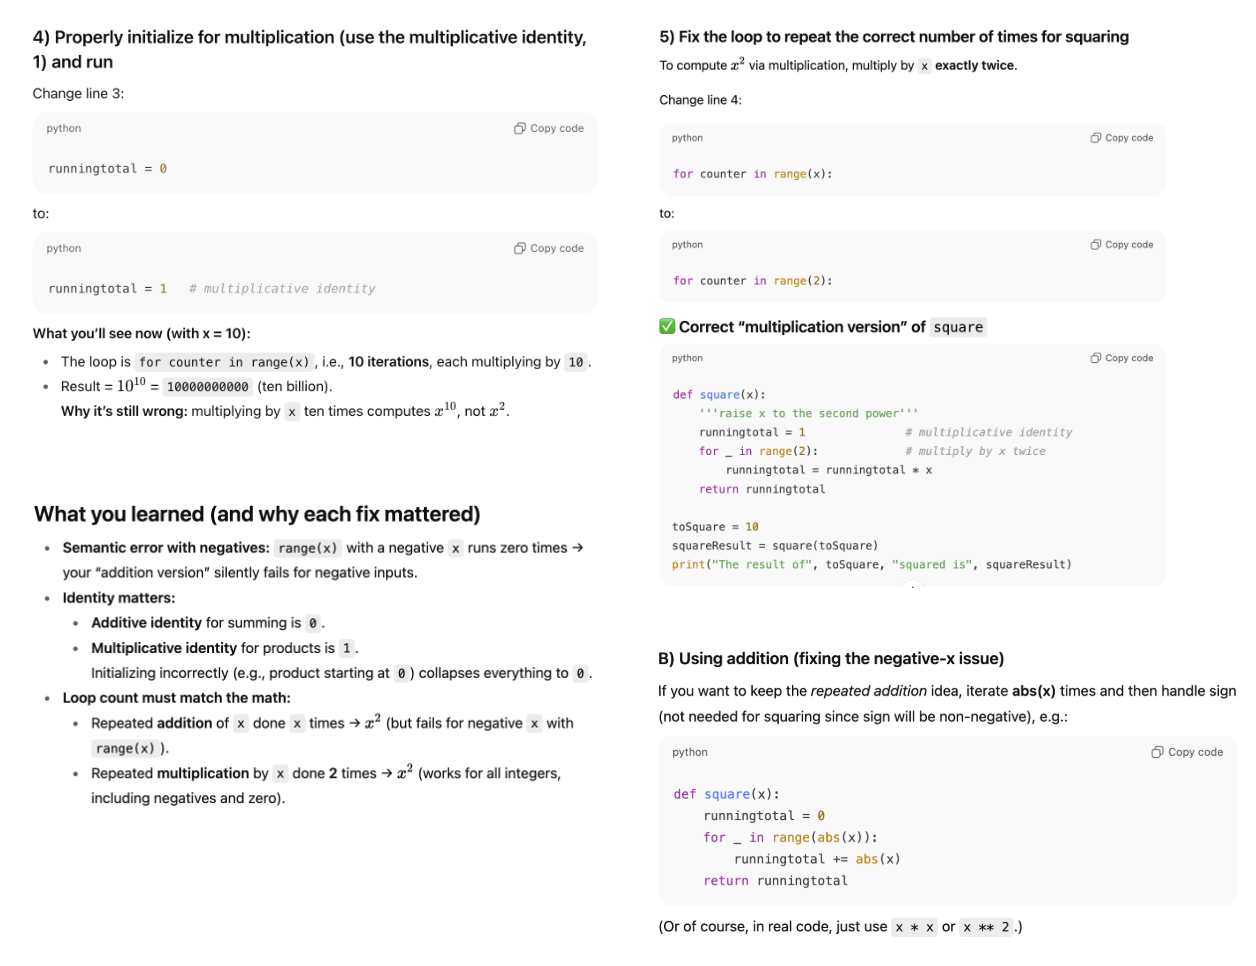The width and height of the screenshot is (1256, 966).
Task: Click the python label on the abs(x) block
Action: coord(690,752)
